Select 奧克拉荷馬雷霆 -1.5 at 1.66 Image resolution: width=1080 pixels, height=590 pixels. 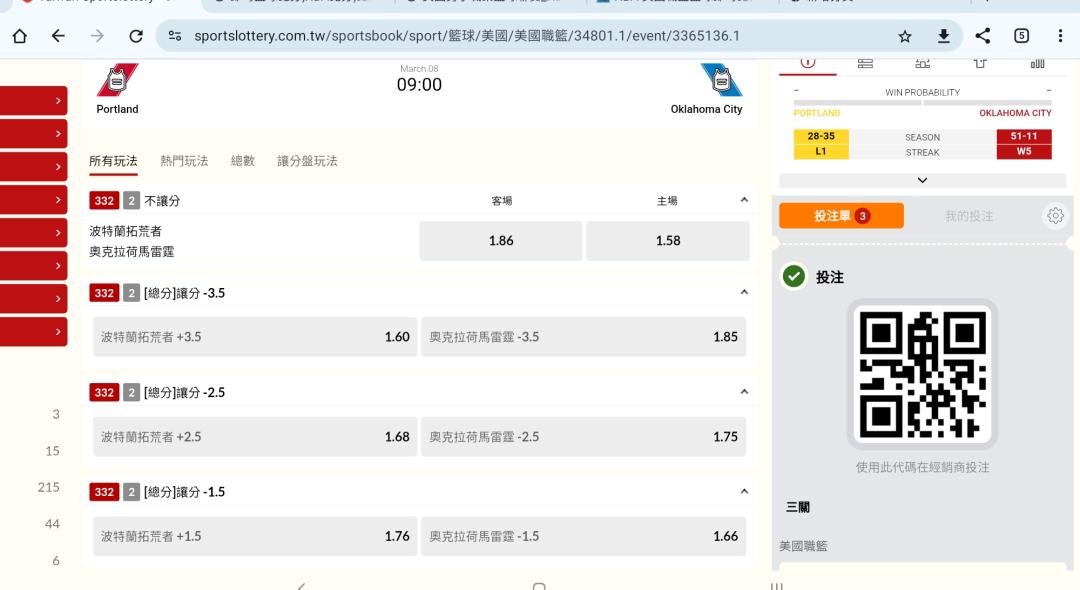pyautogui.click(x=583, y=536)
